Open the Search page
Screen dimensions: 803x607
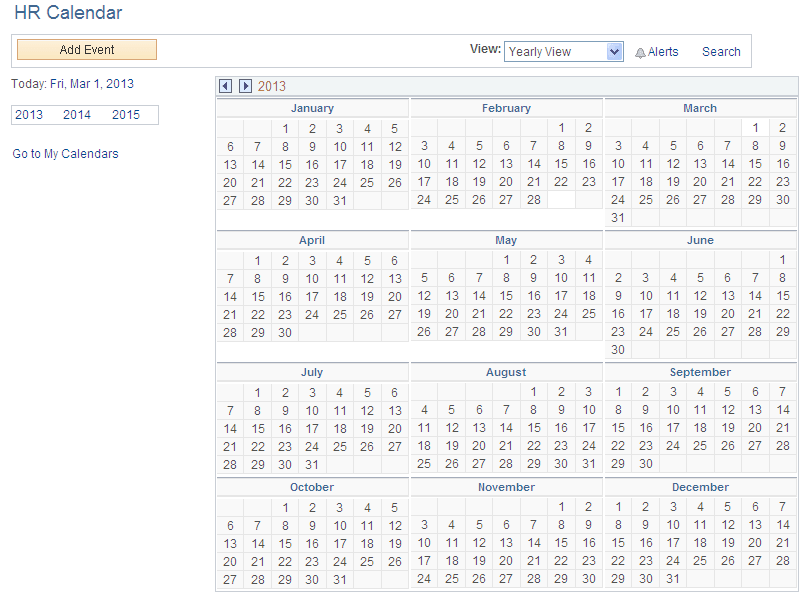tap(720, 51)
